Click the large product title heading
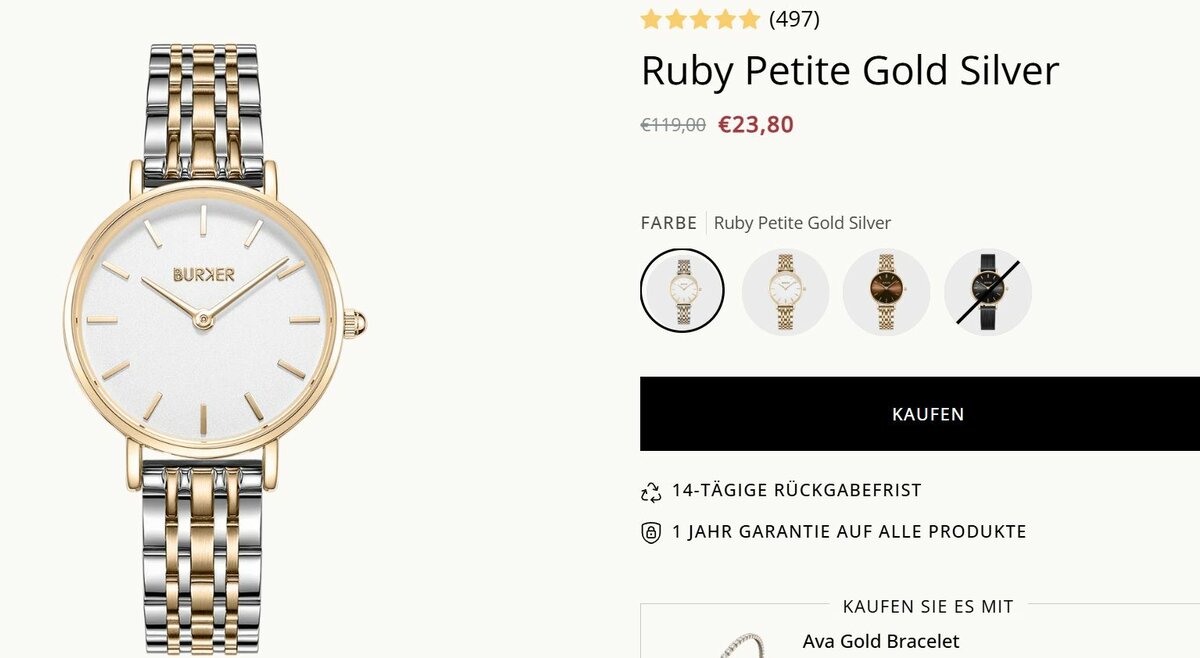Image resolution: width=1200 pixels, height=658 pixels. pyautogui.click(x=849, y=71)
